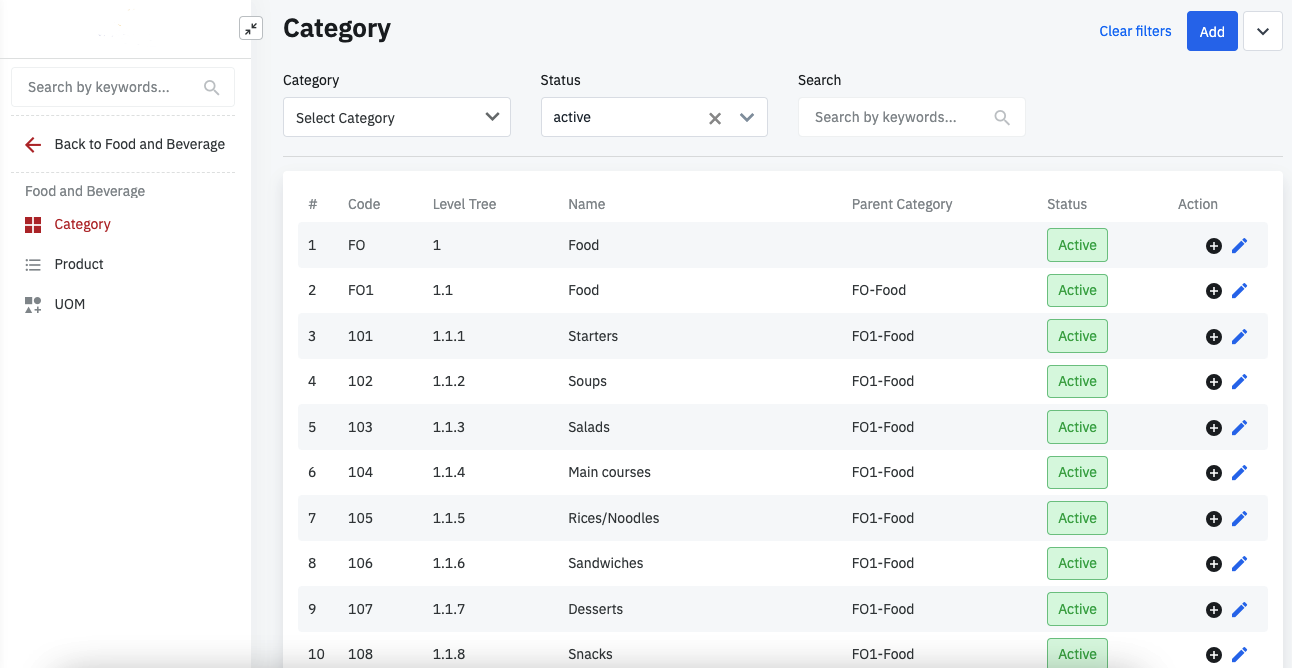Edit the Sandwiches category via pencil icon
Image resolution: width=1292 pixels, height=668 pixels.
1239,563
